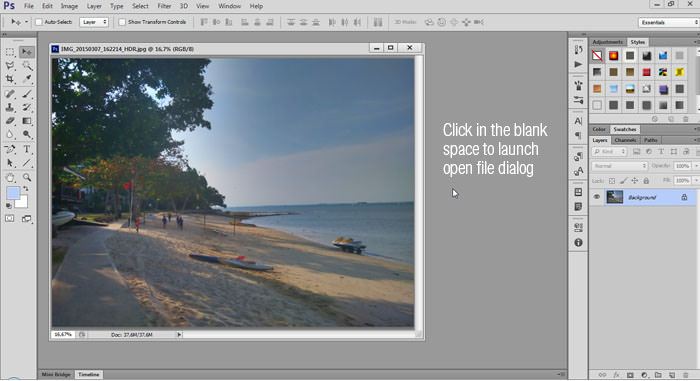
Task: Open the Swatches tab
Action: tap(625, 129)
